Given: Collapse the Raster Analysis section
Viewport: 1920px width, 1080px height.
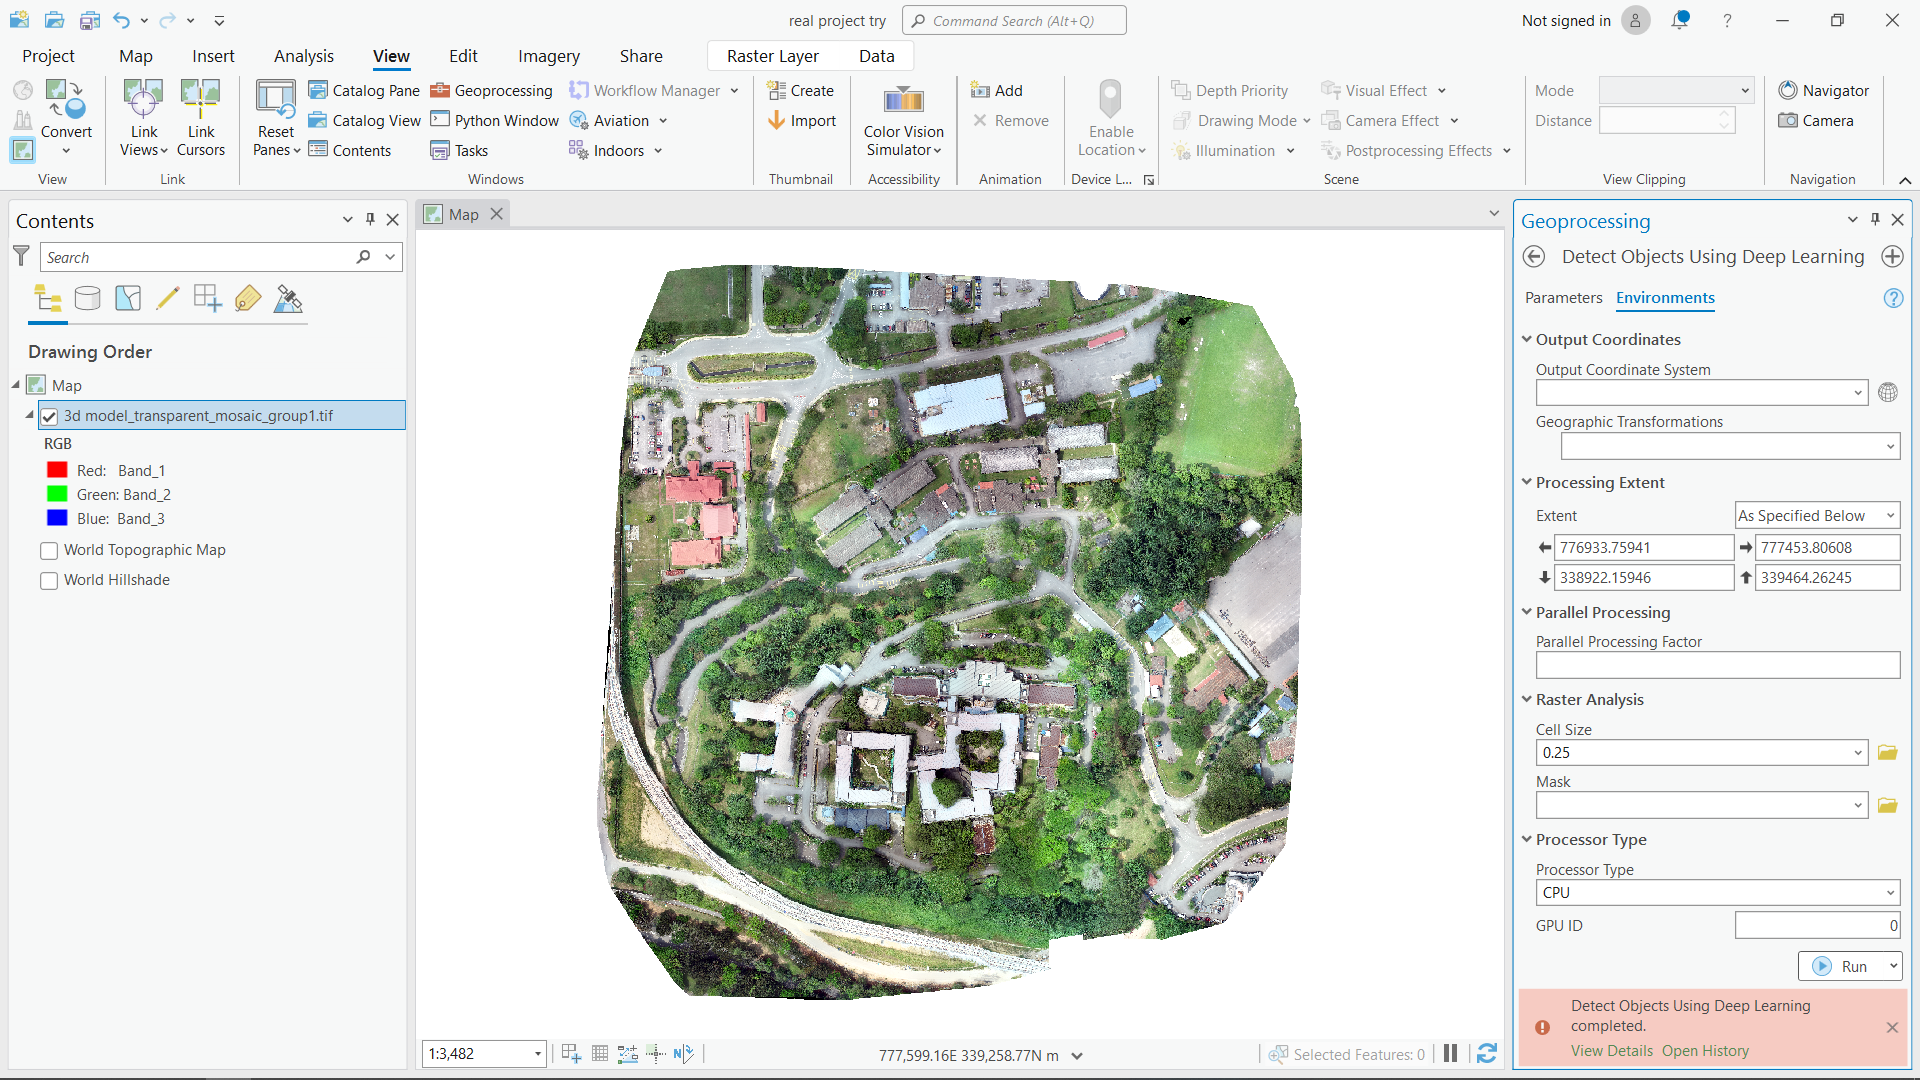Looking at the screenshot, I should pyautogui.click(x=1527, y=699).
